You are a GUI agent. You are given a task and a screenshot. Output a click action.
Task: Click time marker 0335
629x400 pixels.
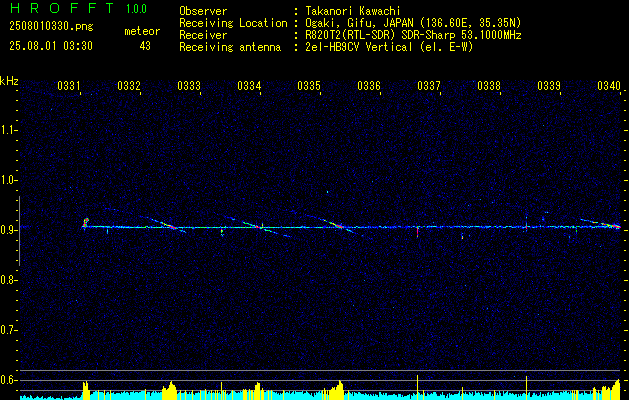309,86
